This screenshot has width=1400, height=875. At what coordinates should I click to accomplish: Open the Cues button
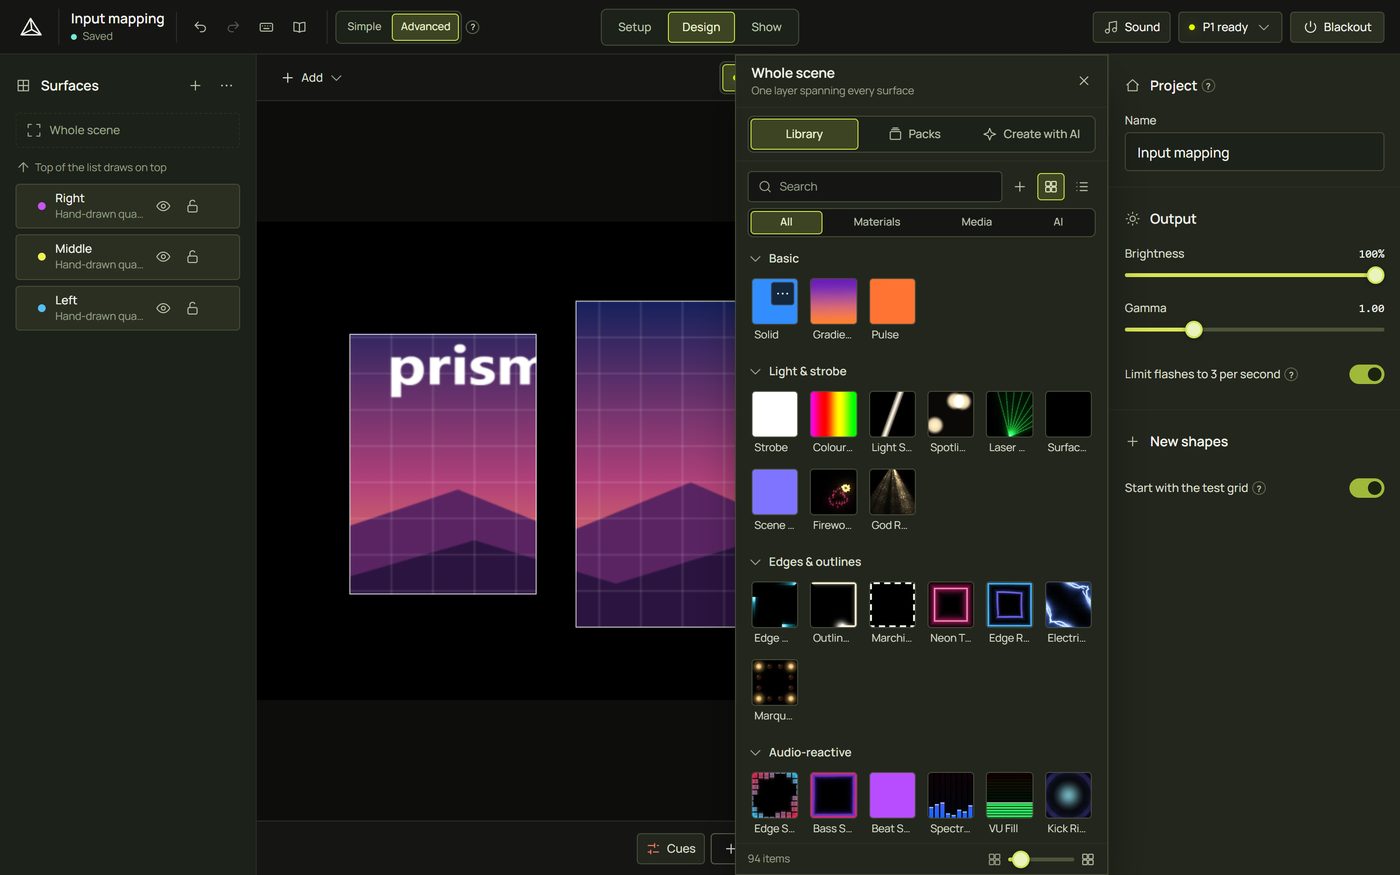(x=671, y=849)
